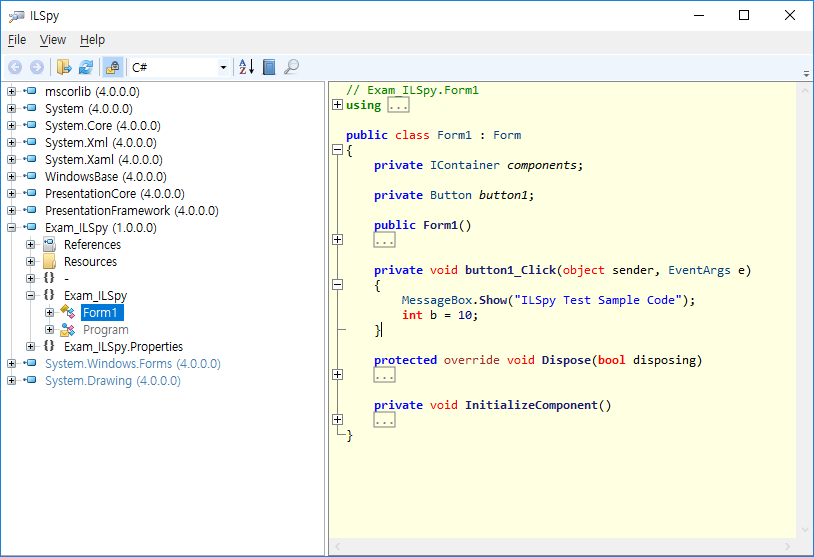Click the Program class icon
Viewport: 814px width, 557px height.
[68, 329]
